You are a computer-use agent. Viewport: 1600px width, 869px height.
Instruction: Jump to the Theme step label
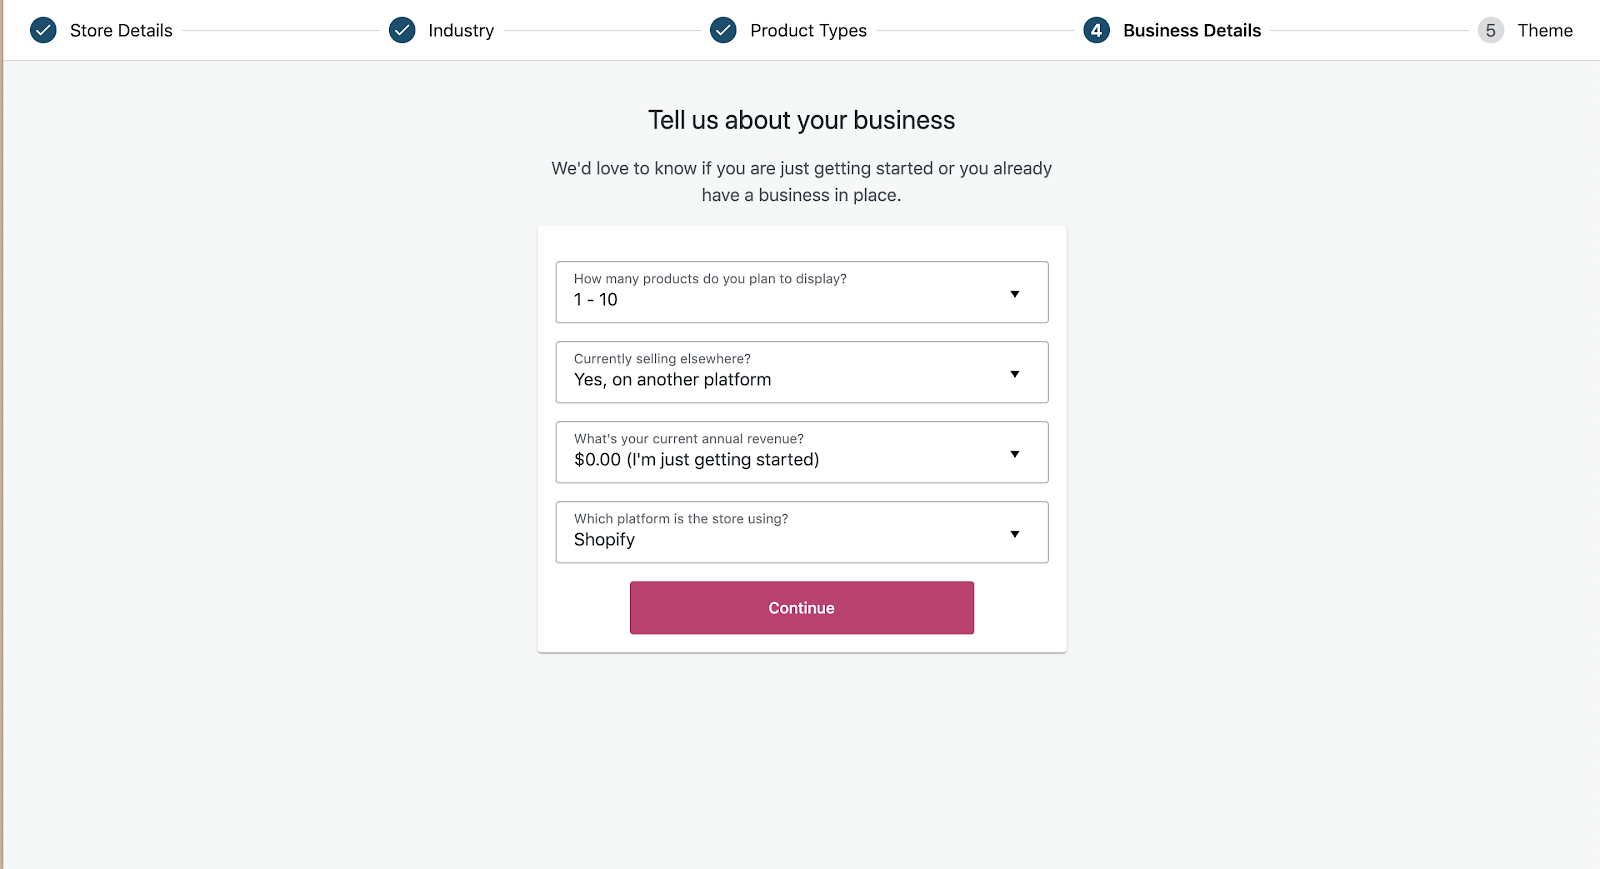1544,31
